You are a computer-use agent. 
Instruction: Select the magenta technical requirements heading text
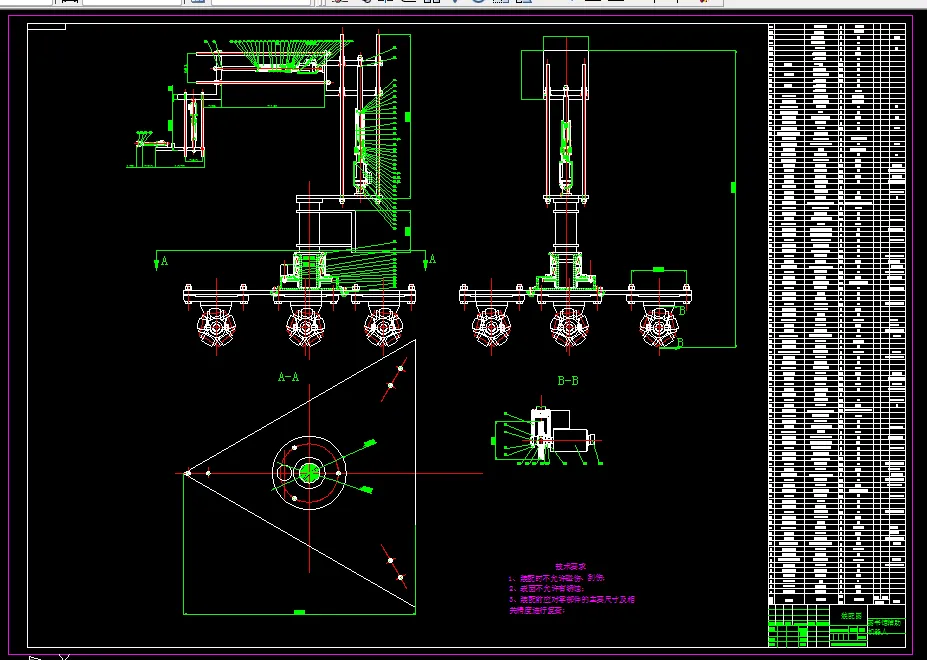pos(571,567)
